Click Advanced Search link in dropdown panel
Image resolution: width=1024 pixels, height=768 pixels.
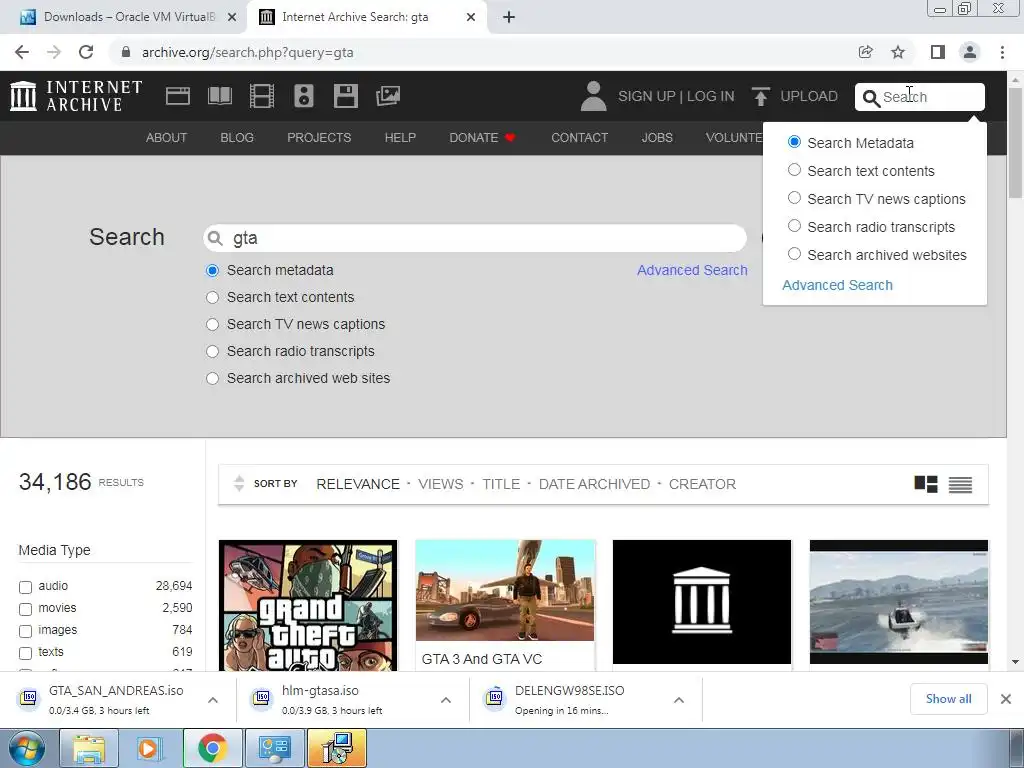[x=837, y=285]
